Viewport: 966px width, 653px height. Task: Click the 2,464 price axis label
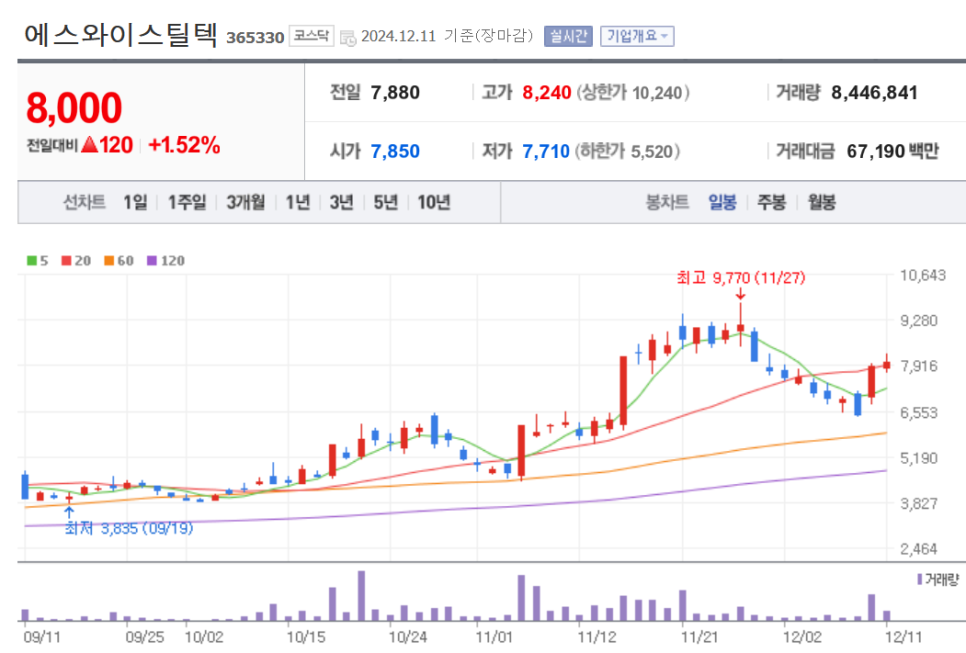919,549
